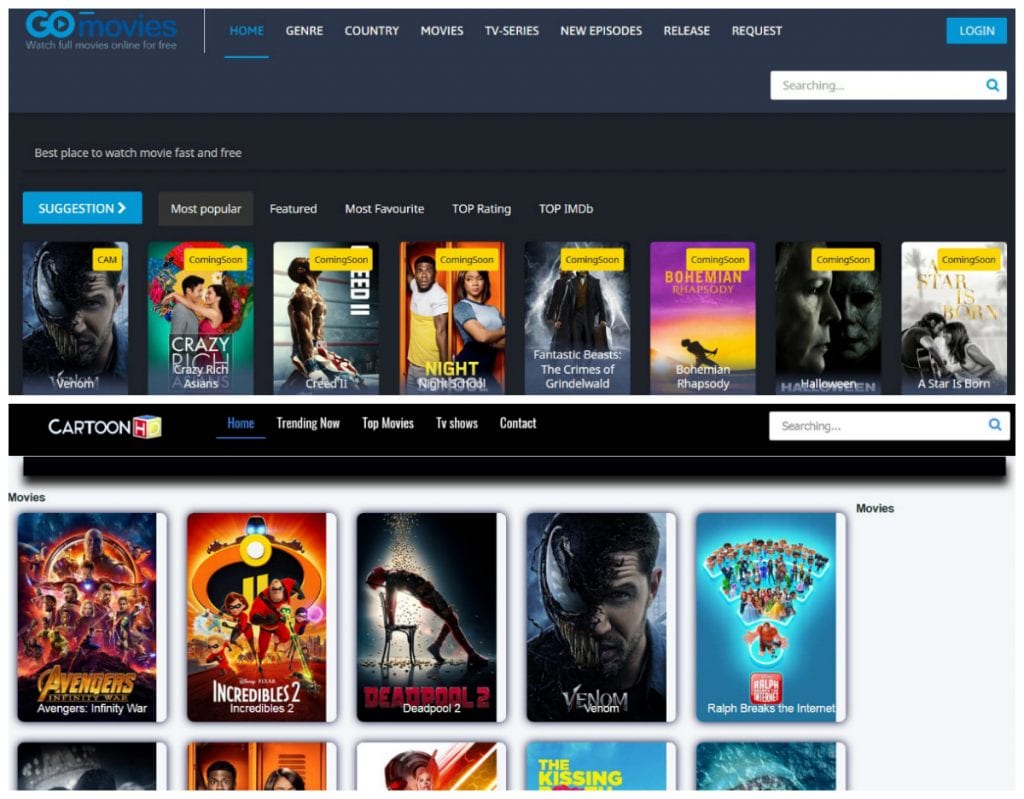Open the COUNTRY menu
Image resolution: width=1024 pixels, height=799 pixels.
(371, 31)
